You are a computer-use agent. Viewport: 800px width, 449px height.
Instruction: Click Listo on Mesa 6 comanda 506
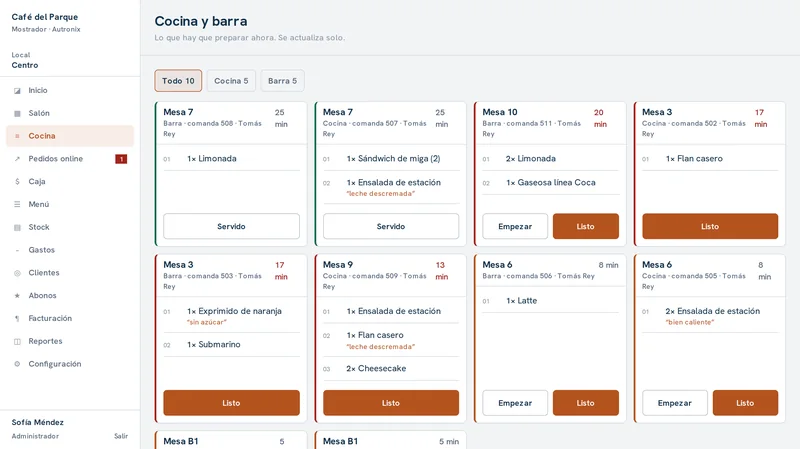click(x=586, y=403)
